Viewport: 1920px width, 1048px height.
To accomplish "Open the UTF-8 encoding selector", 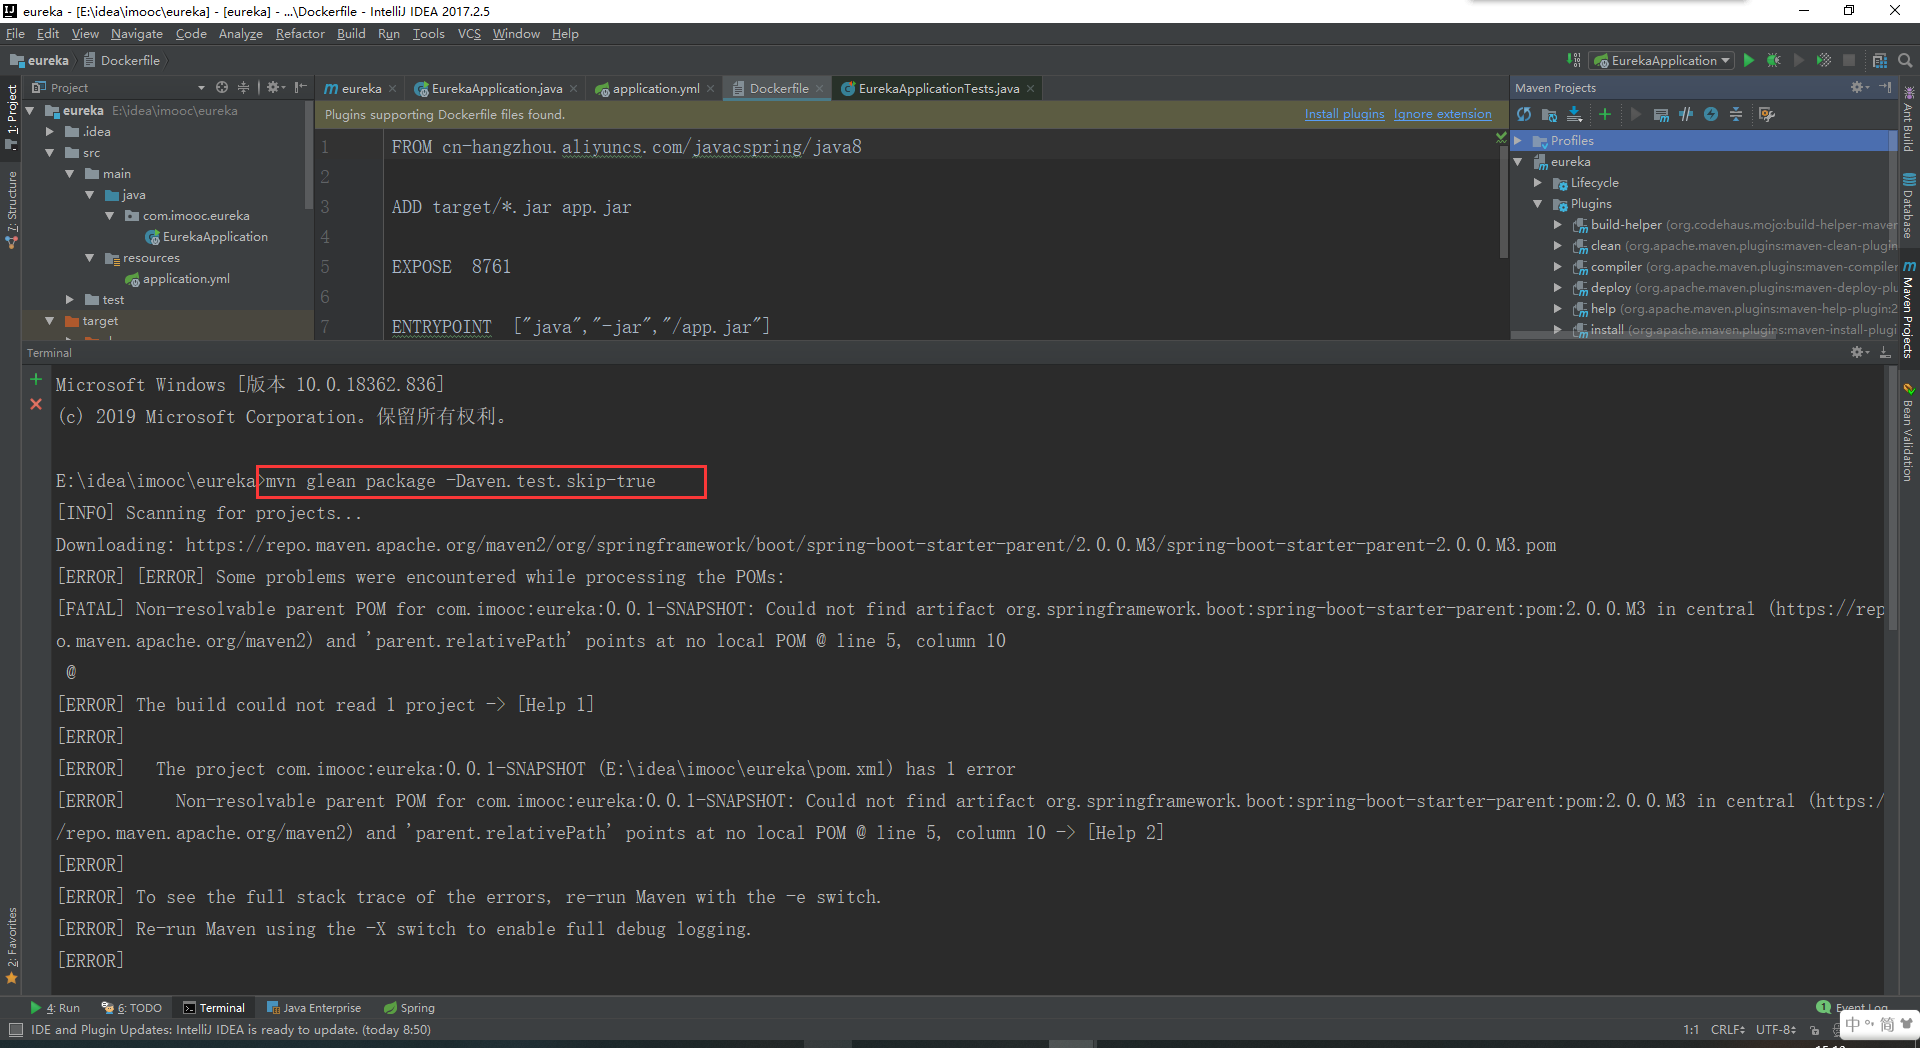I will tap(1776, 1030).
